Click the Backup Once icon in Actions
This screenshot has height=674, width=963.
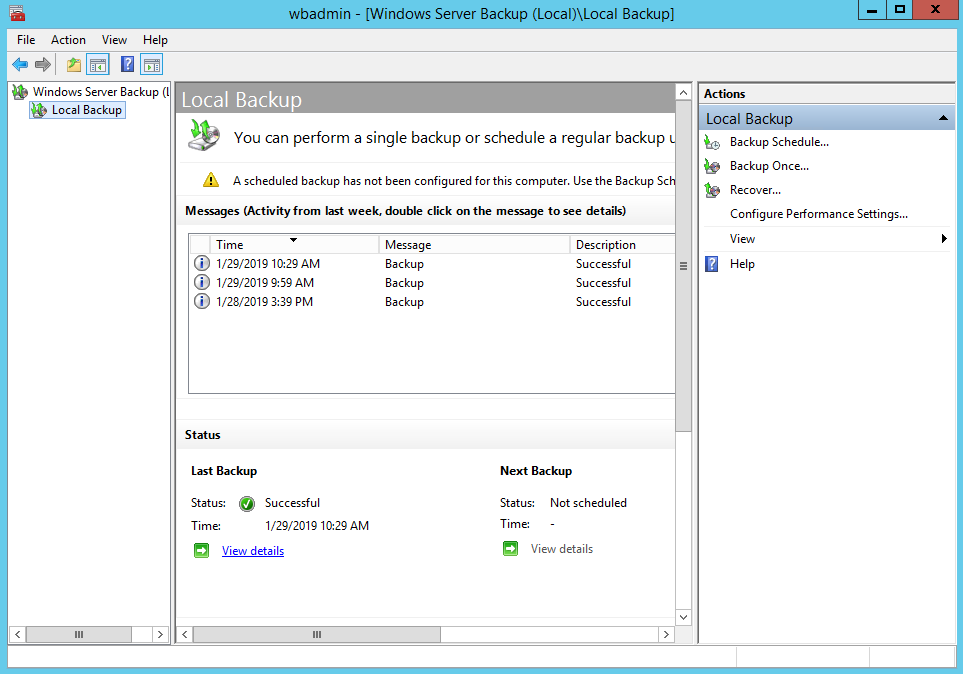coord(712,166)
